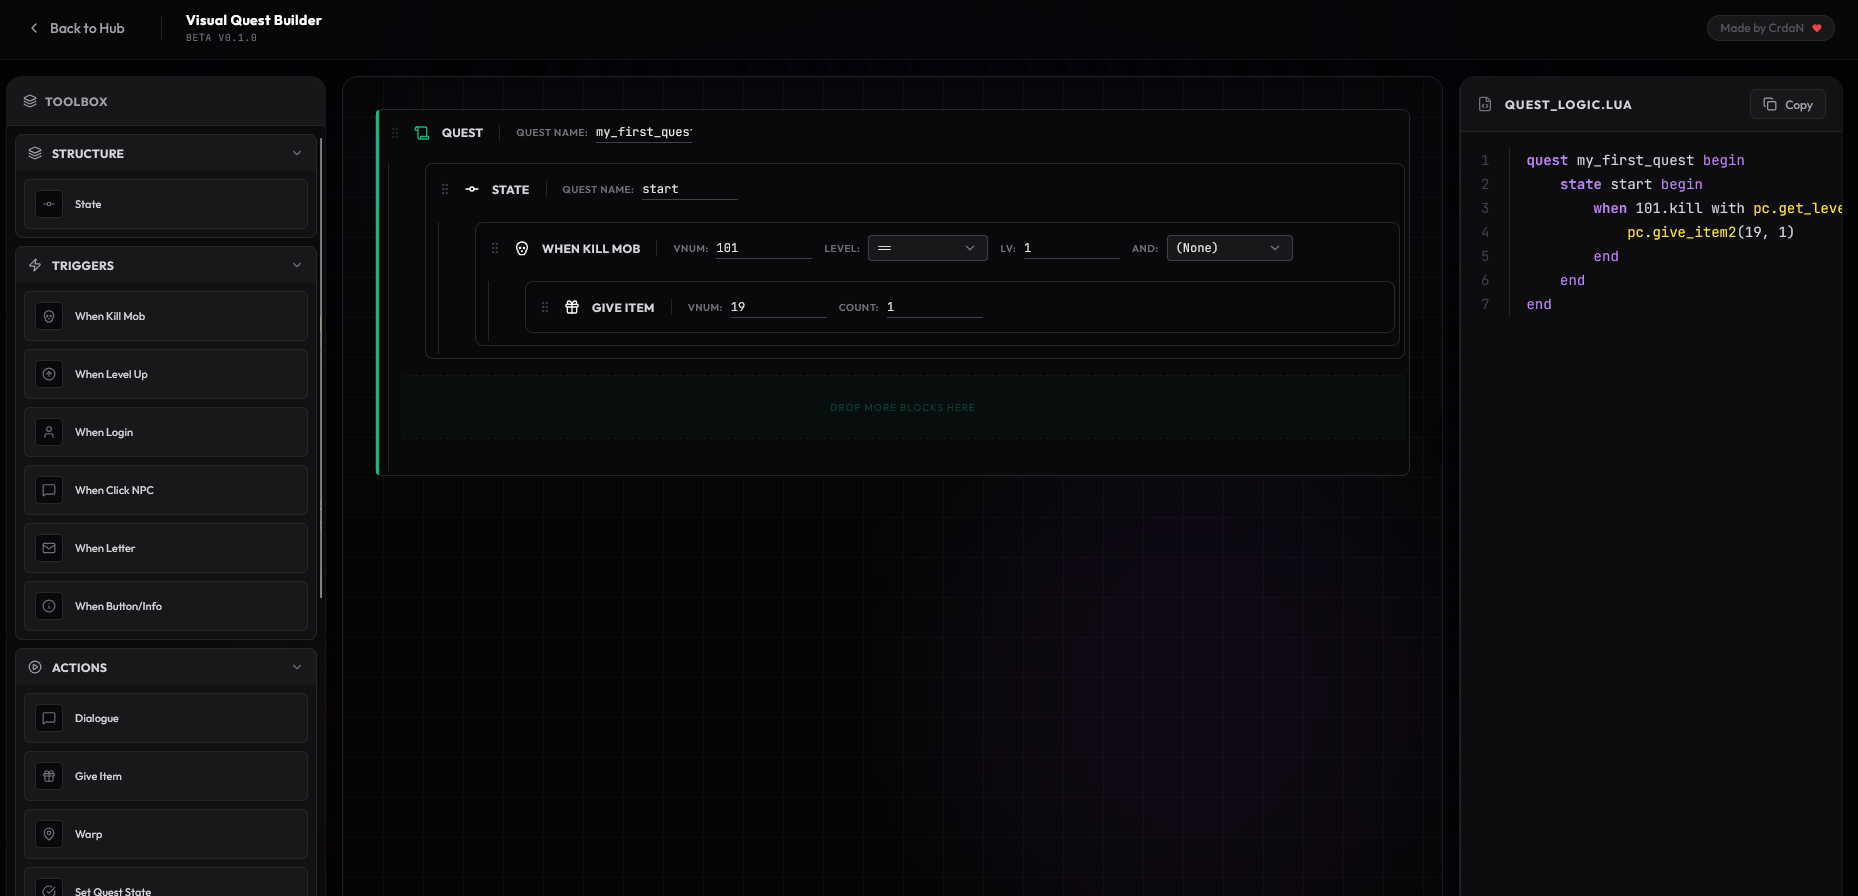1858x896 pixels.
Task: Open the AND condition dropdown showing (None)
Action: pyautogui.click(x=1229, y=248)
